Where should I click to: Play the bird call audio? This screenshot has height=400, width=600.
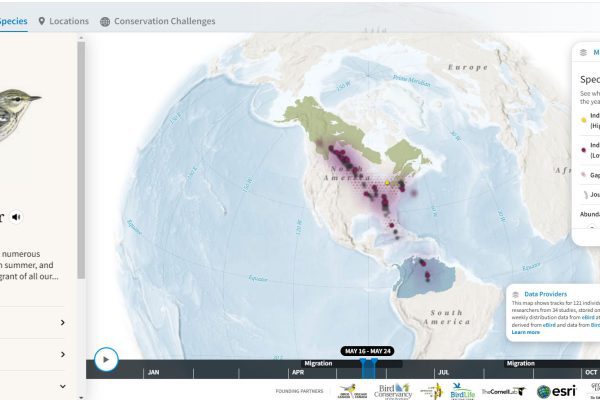[17, 217]
